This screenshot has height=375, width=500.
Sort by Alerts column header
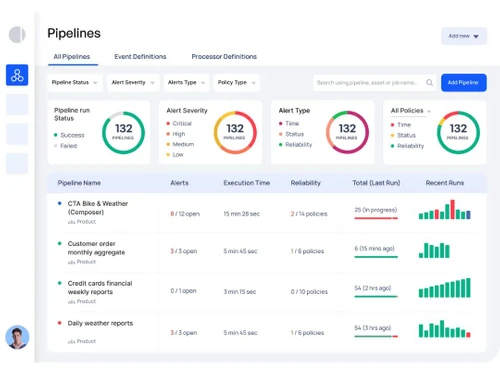click(179, 183)
